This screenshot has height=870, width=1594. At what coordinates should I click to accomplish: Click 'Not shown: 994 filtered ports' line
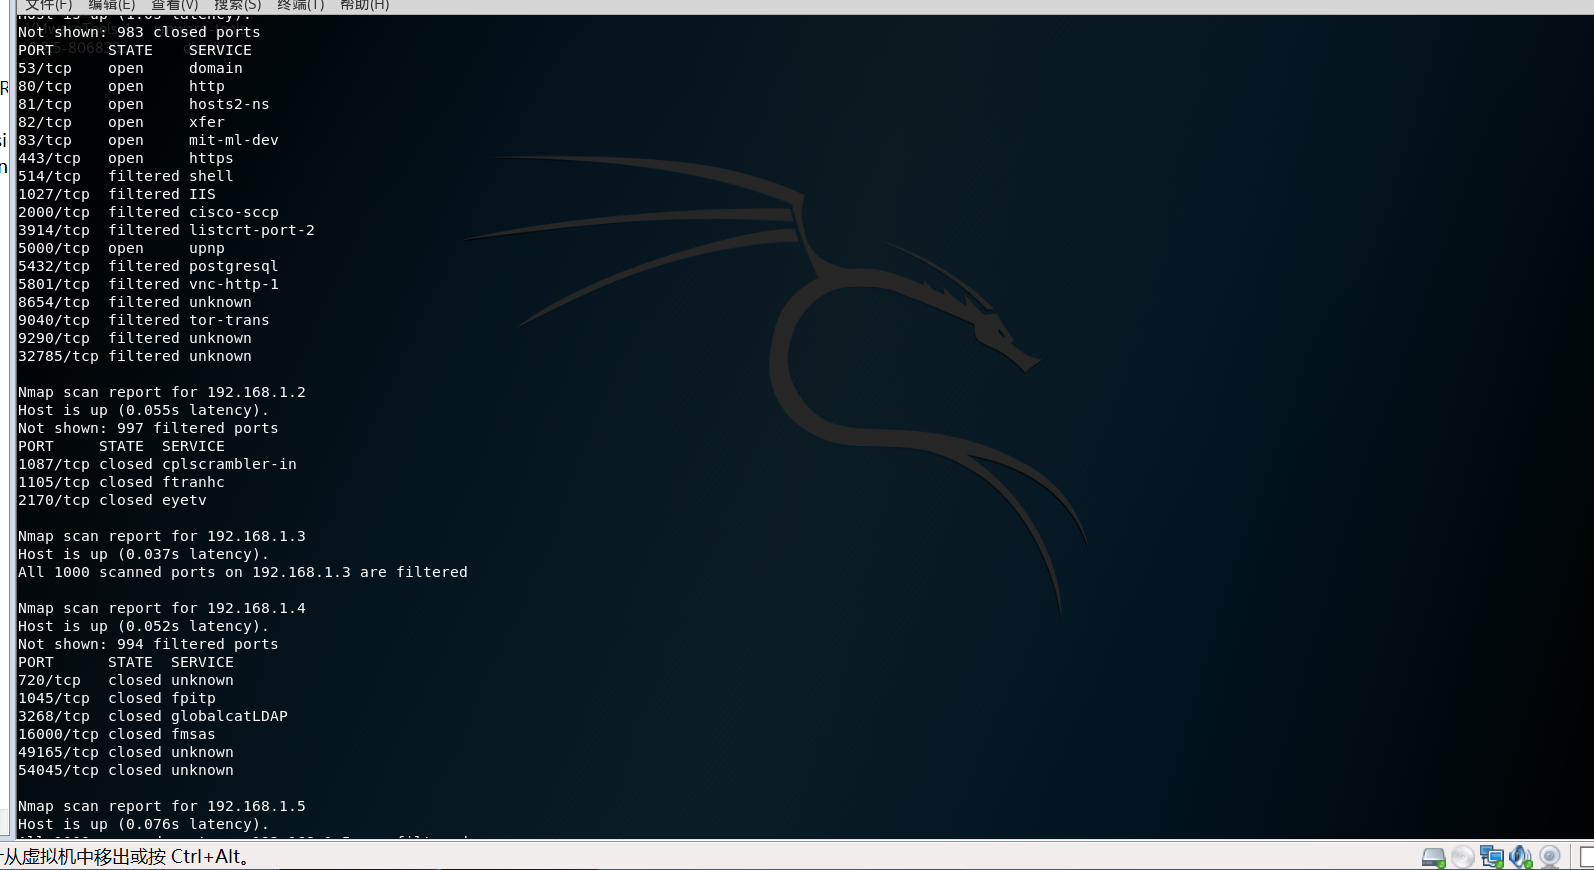(x=148, y=644)
